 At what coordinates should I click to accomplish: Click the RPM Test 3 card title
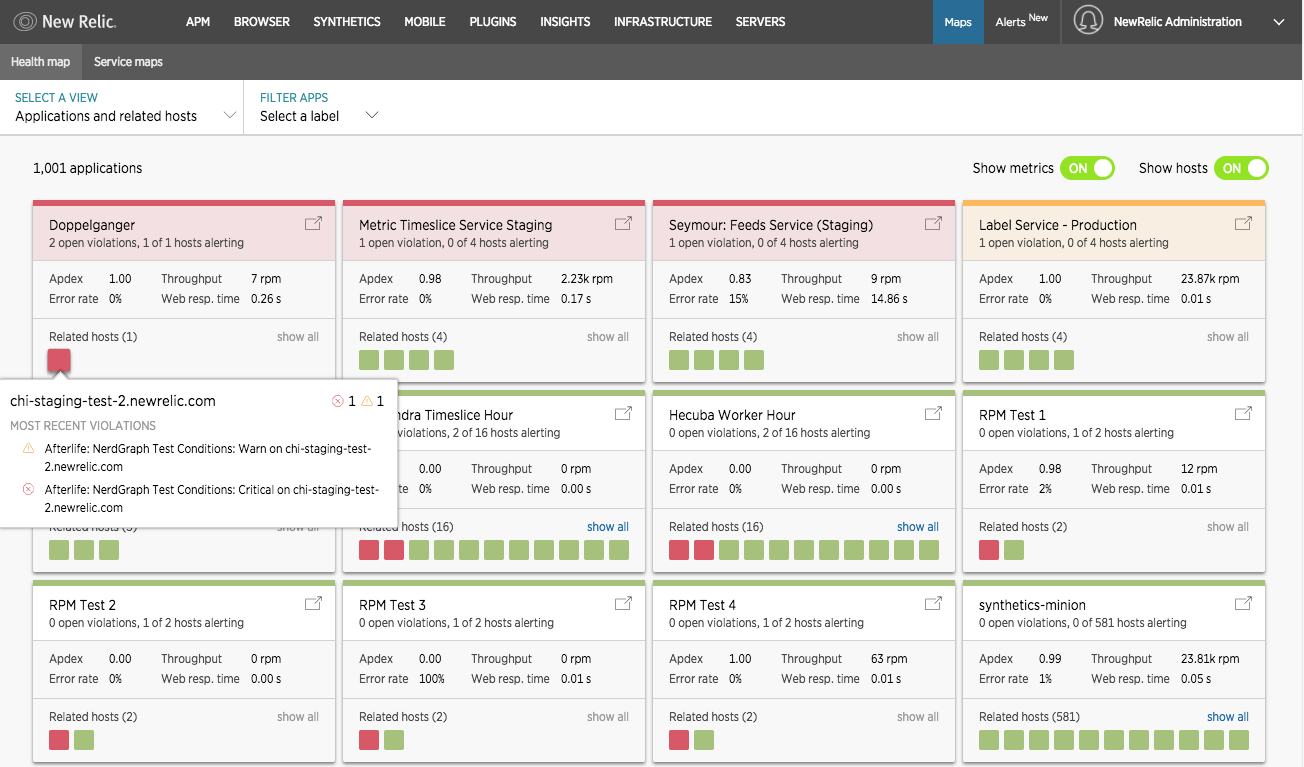click(392, 605)
